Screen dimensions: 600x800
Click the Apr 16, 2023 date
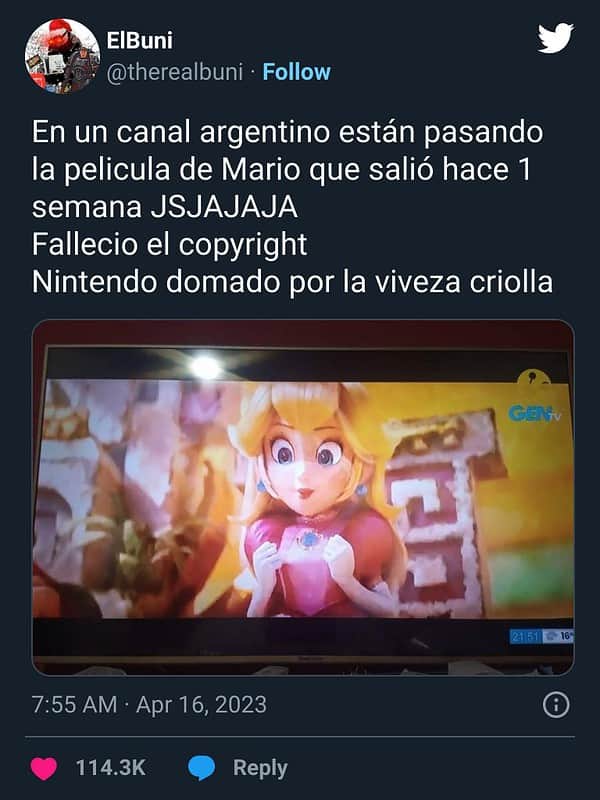201,705
